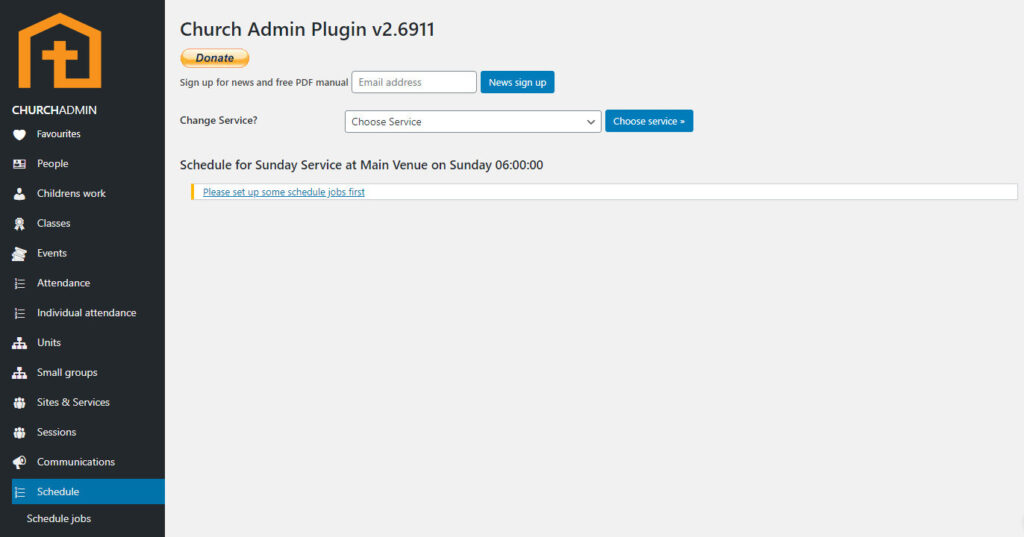Viewport: 1024px width, 537px height.
Task: Click the award ribbon icon beside Classes
Action: click(19, 224)
